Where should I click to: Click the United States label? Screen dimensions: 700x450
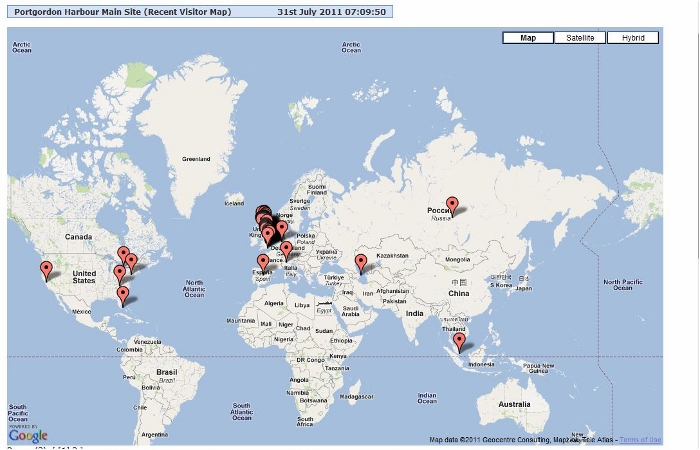click(84, 277)
